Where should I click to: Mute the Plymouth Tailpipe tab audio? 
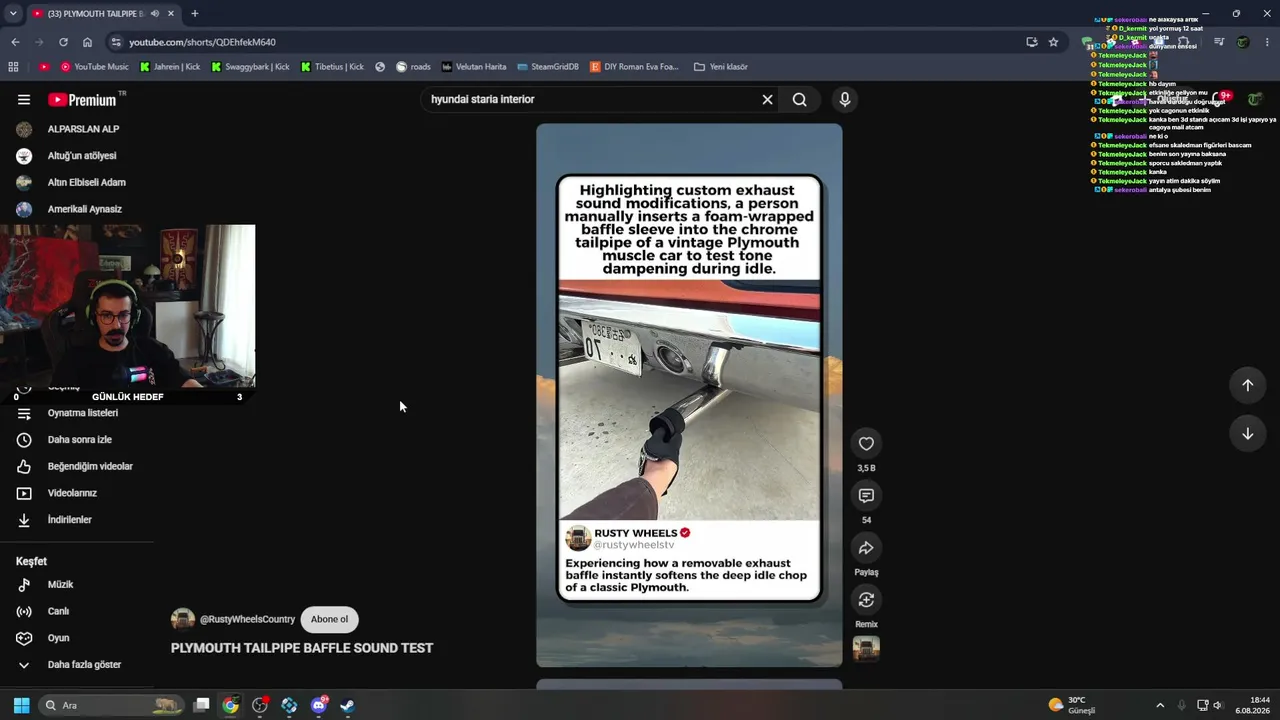(x=155, y=14)
